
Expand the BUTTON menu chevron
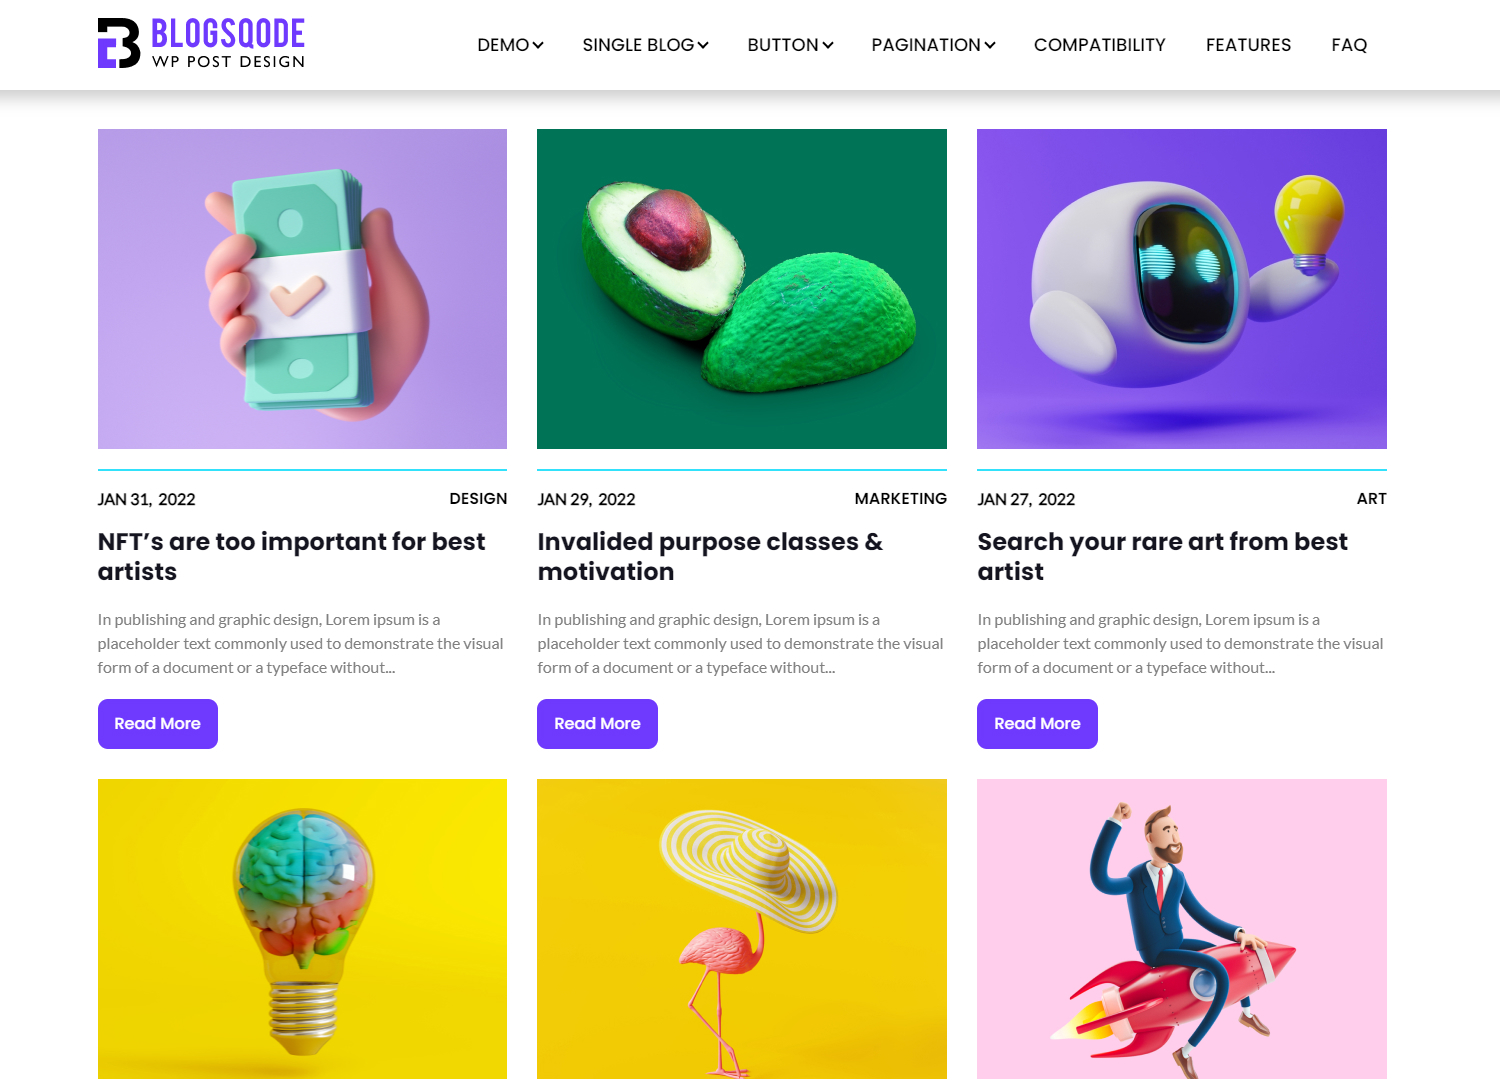click(828, 45)
